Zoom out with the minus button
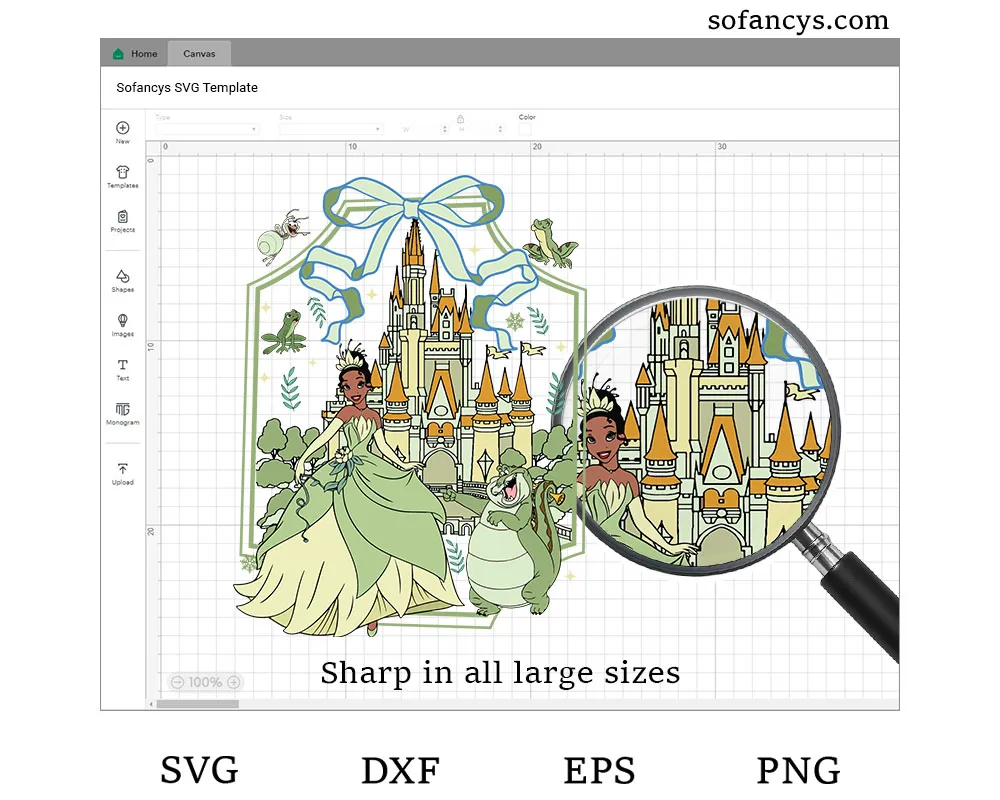This screenshot has width=1000, height=800. (177, 682)
